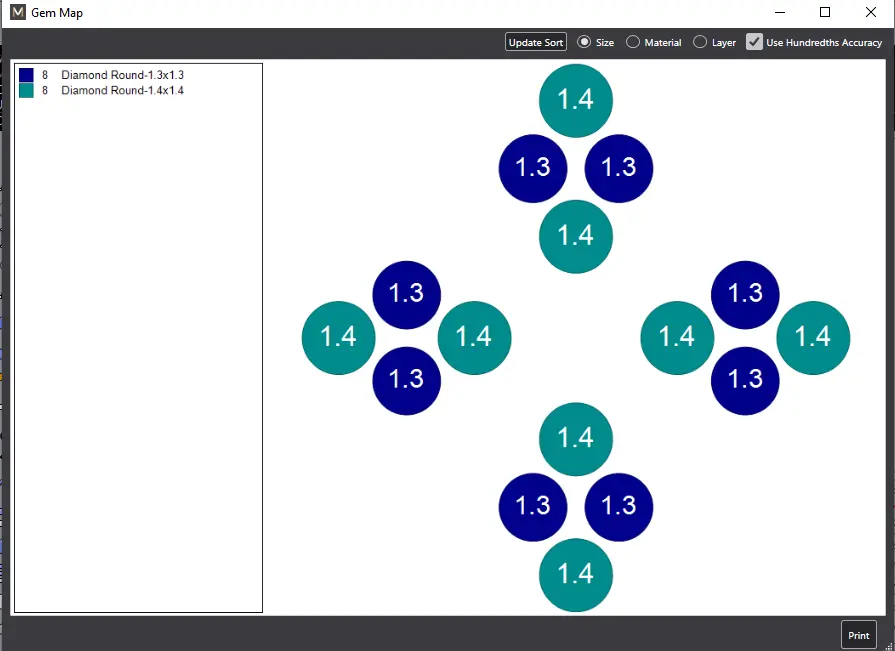Select the lower navy 1.3 gem in the left cluster
Screen dimensions: 895x651
[406, 380]
